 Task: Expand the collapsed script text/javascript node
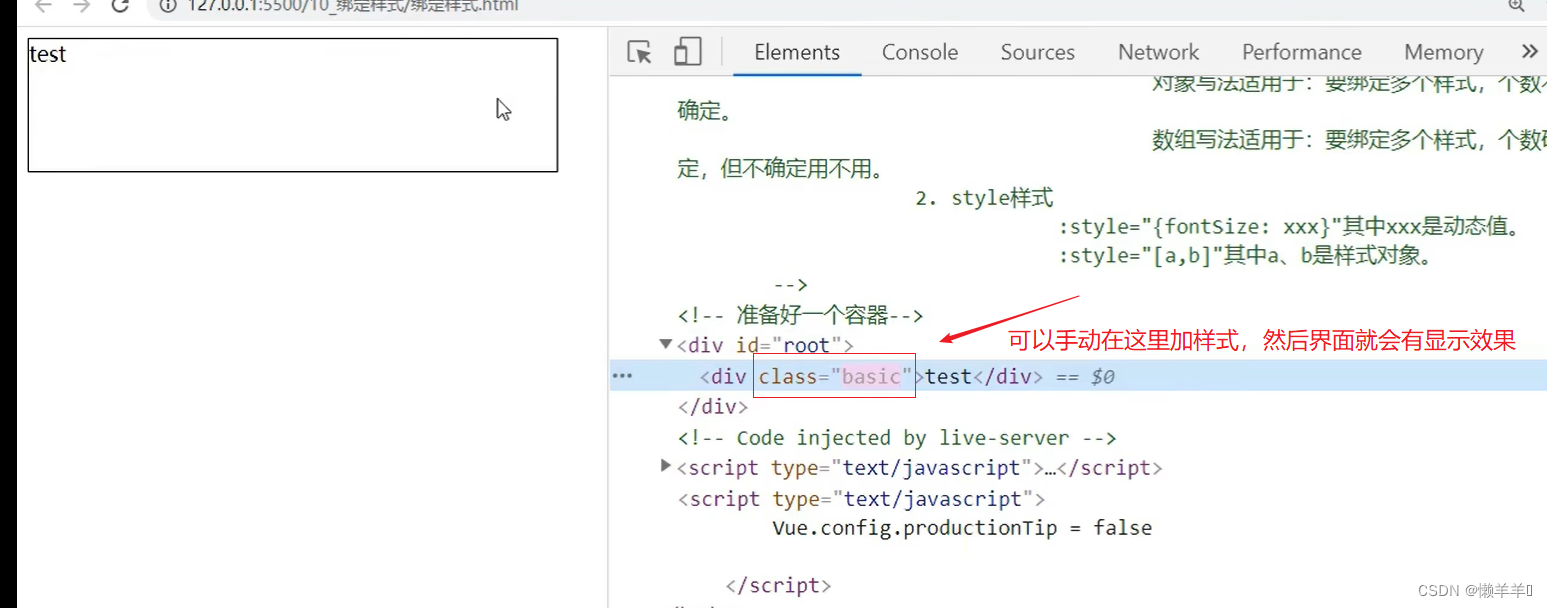pyautogui.click(x=666, y=466)
